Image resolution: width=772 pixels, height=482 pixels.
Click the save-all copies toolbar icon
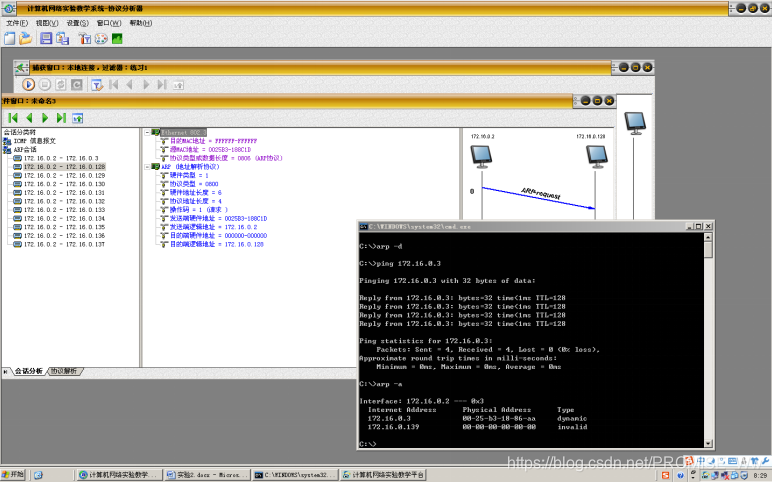[62, 38]
